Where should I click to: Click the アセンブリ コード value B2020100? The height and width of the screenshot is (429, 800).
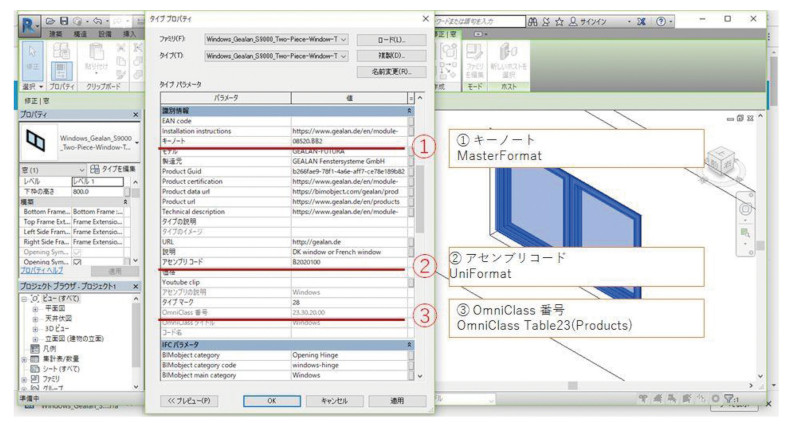[349, 262]
